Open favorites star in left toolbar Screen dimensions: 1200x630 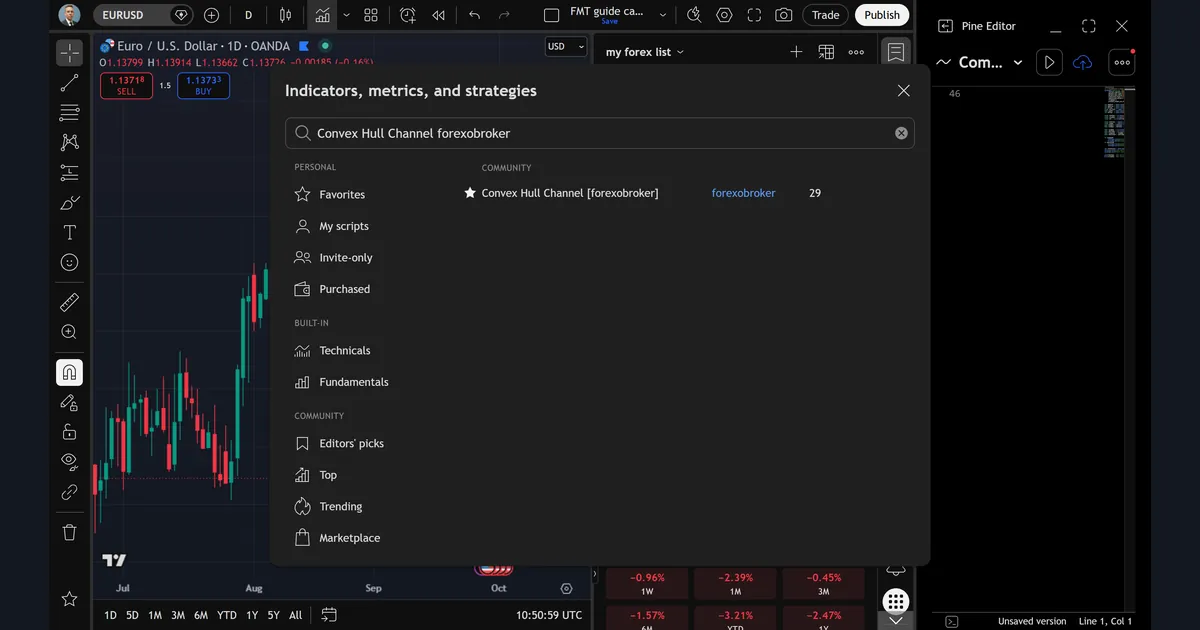[x=69, y=599]
